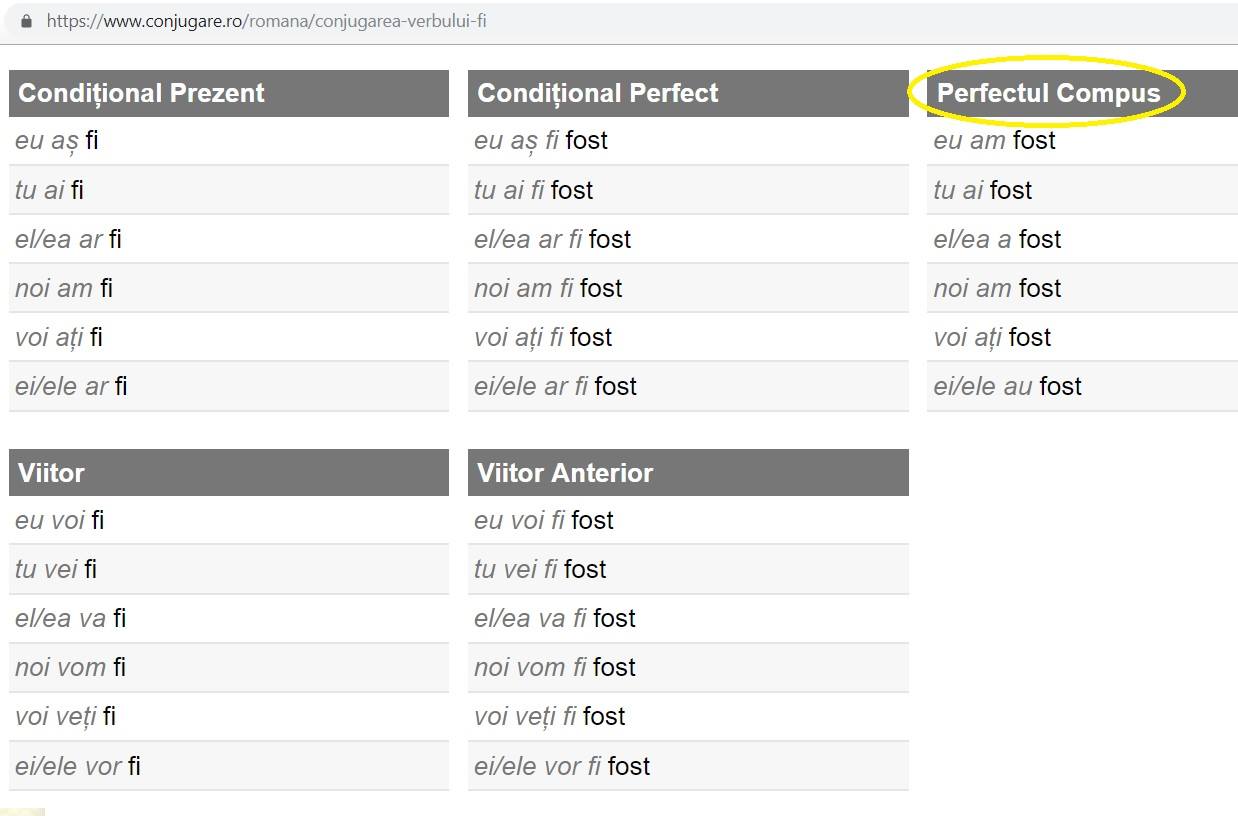Viewport: 1238px width, 816px height.
Task: Click the row 'eu am fost'
Action: 1082,141
